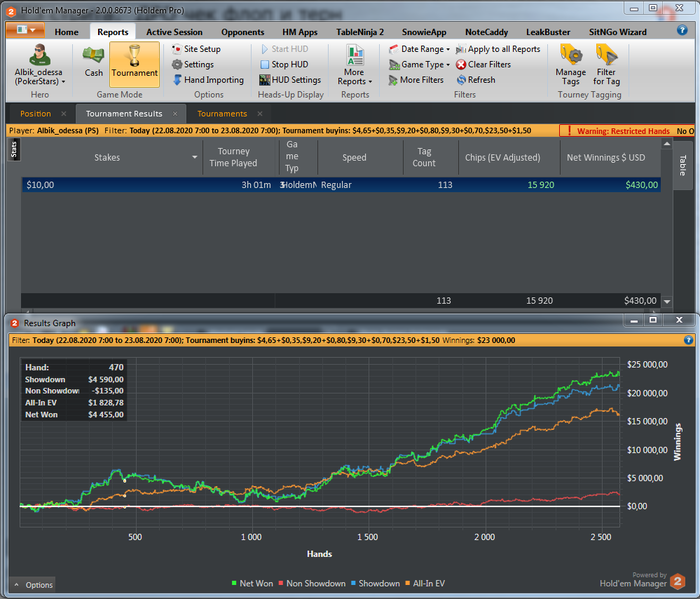Click the Stakes column header
The image size is (700, 599).
point(107,158)
